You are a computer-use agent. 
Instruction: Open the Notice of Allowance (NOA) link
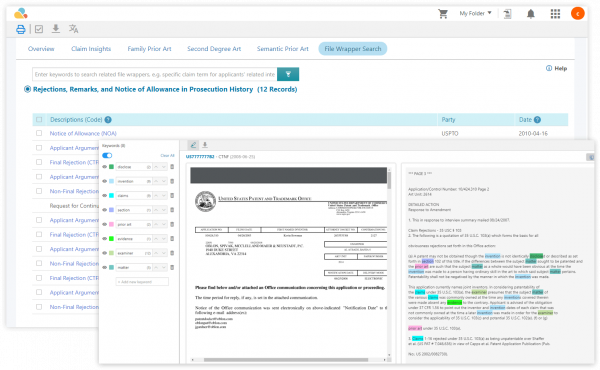(x=83, y=134)
